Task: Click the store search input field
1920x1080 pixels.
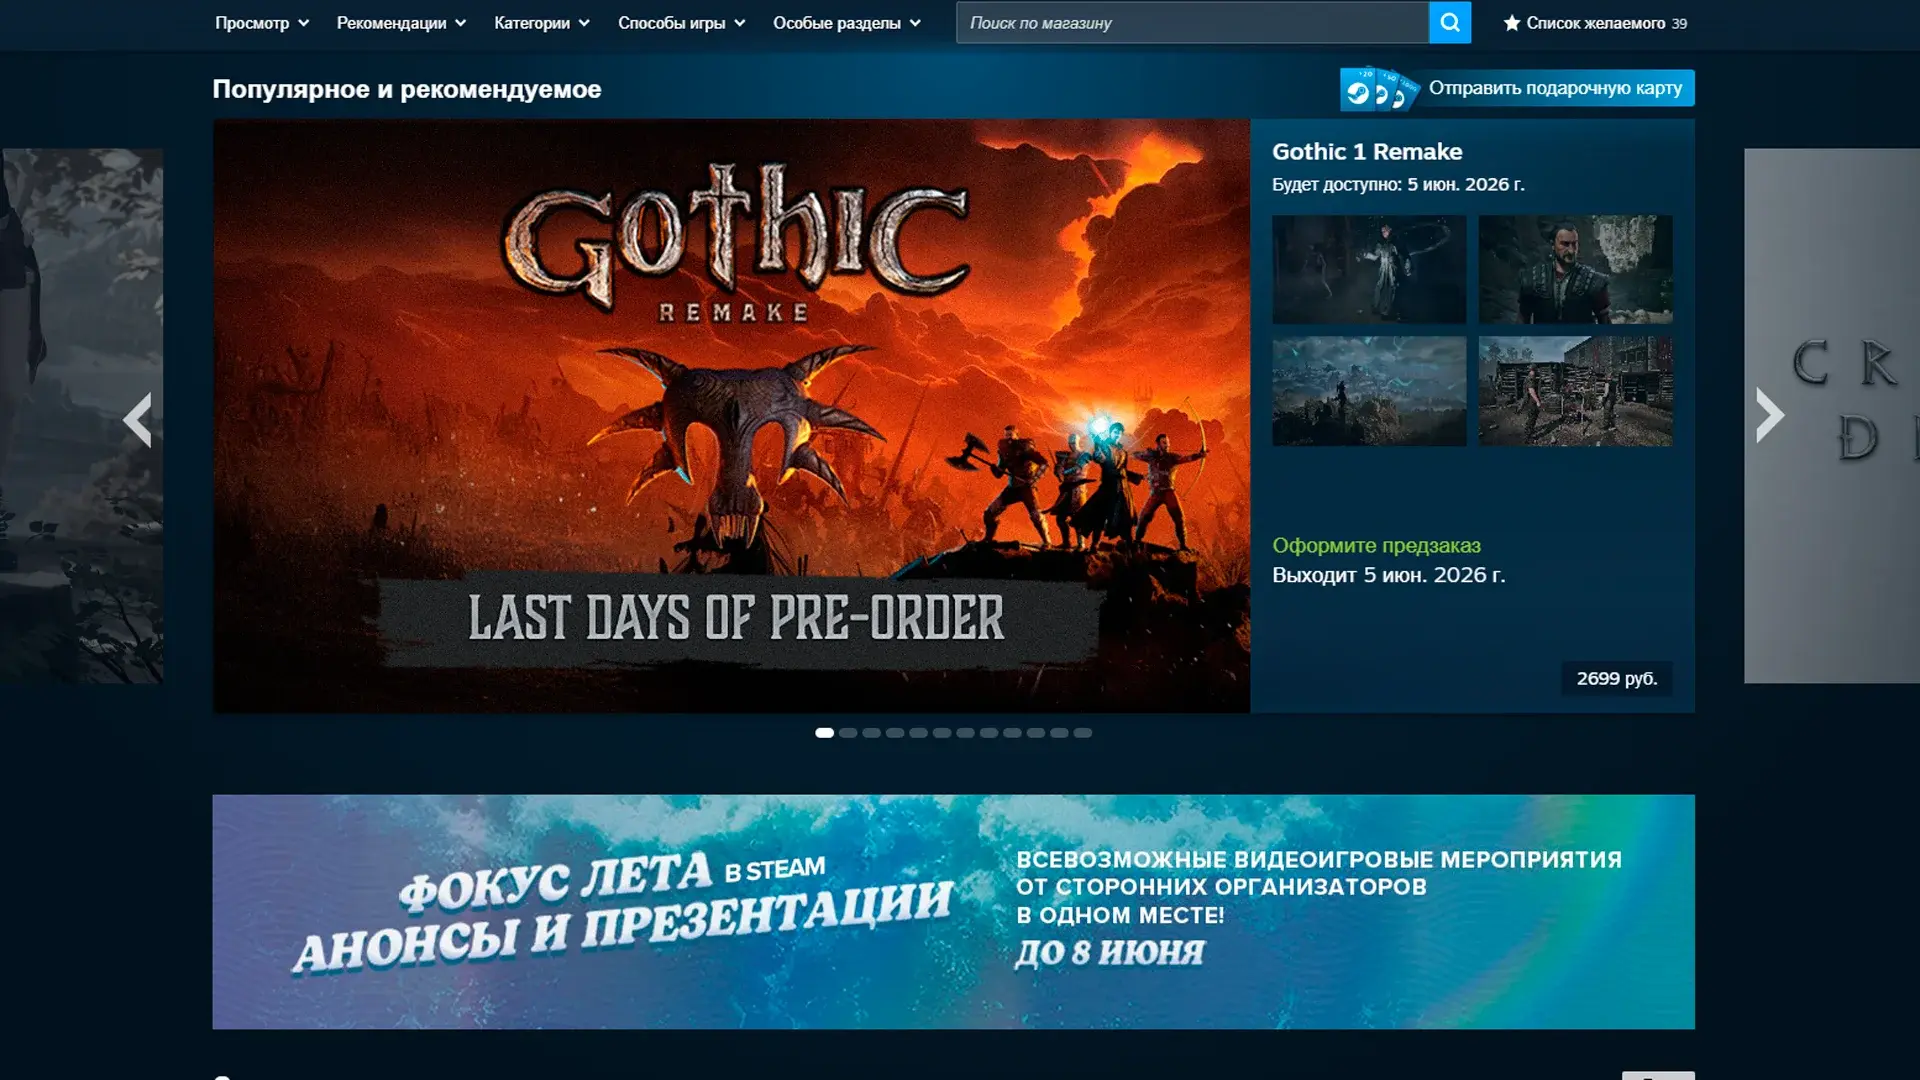Action: (1192, 22)
